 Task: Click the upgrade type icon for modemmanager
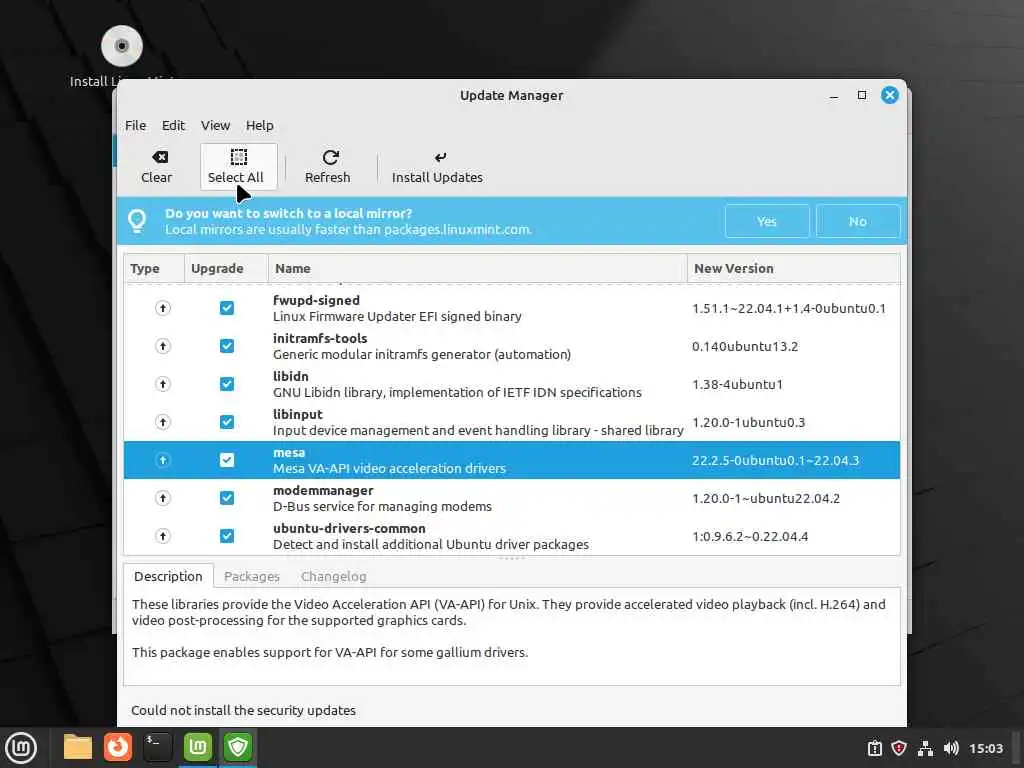tap(163, 498)
